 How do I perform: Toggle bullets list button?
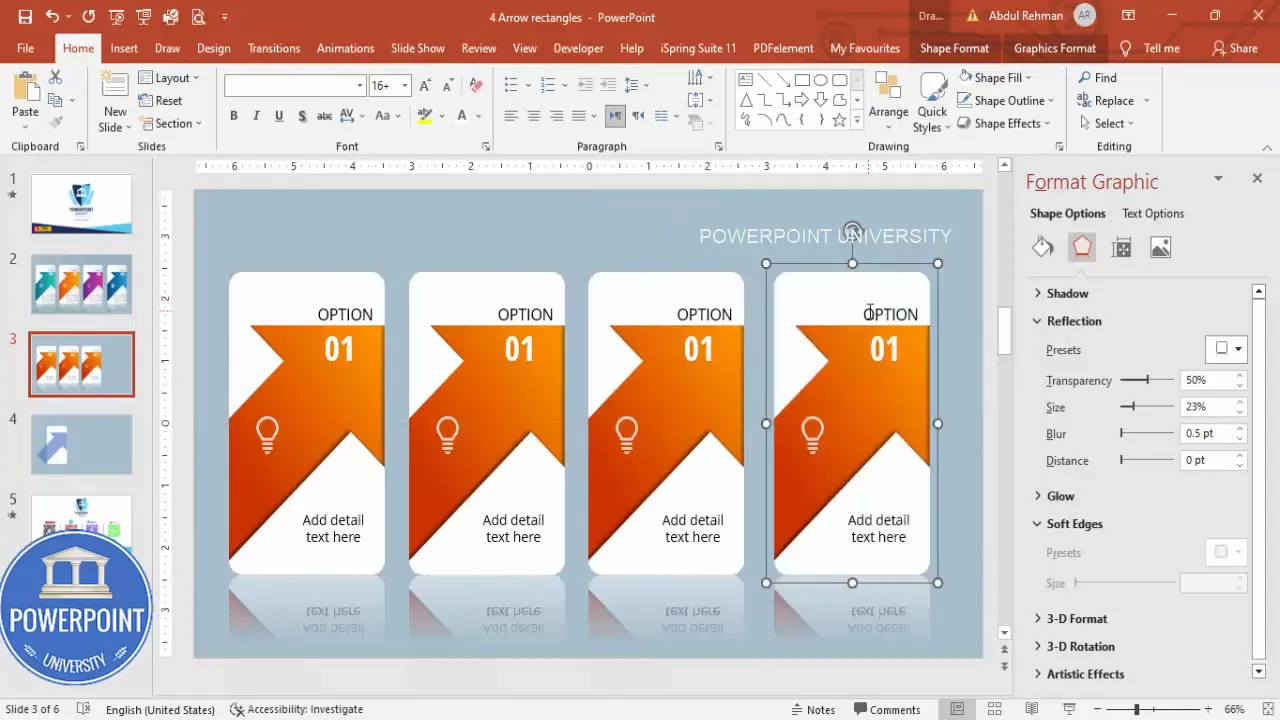coord(511,85)
